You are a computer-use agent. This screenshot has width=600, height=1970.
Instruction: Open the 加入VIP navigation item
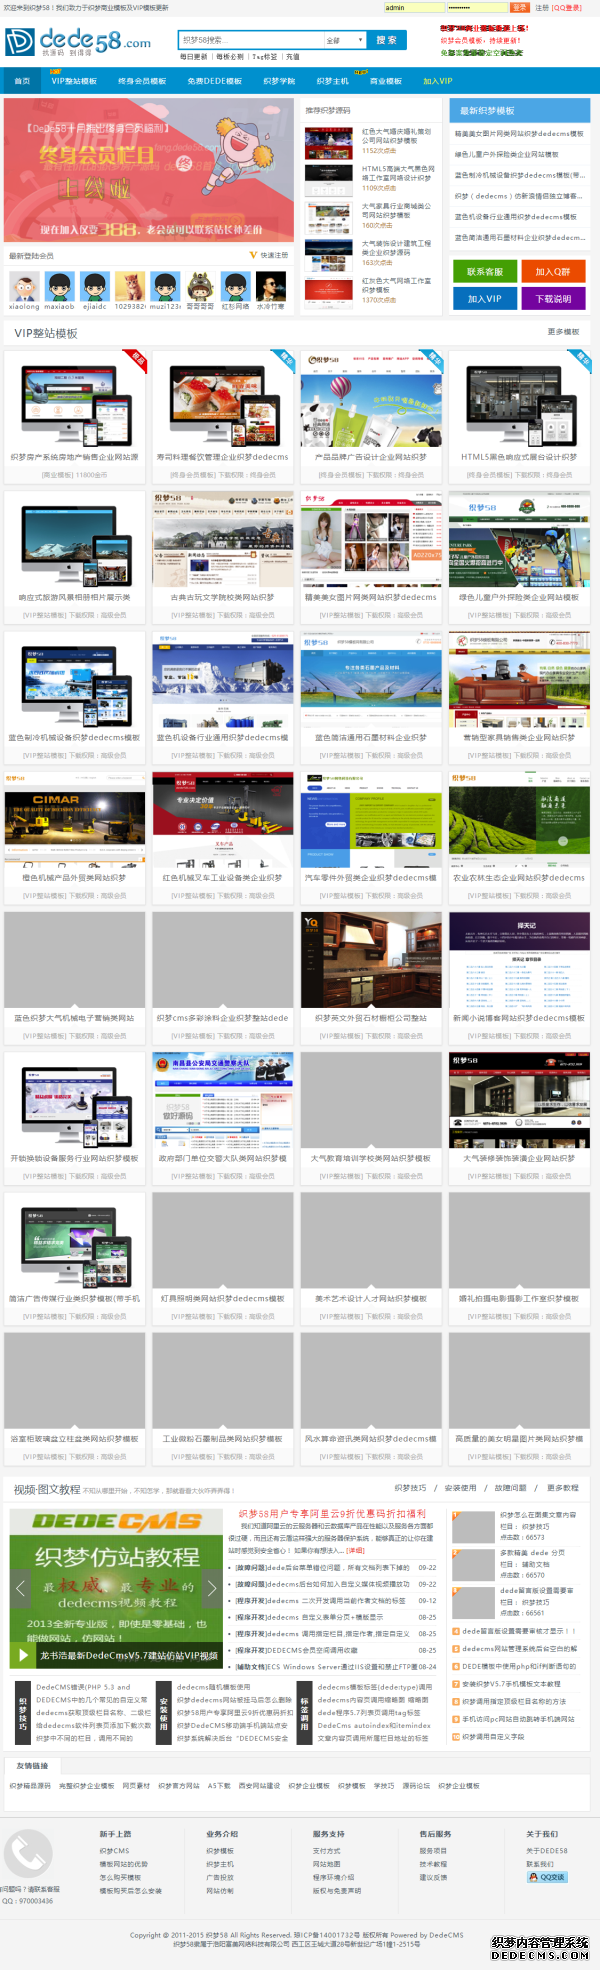point(437,81)
